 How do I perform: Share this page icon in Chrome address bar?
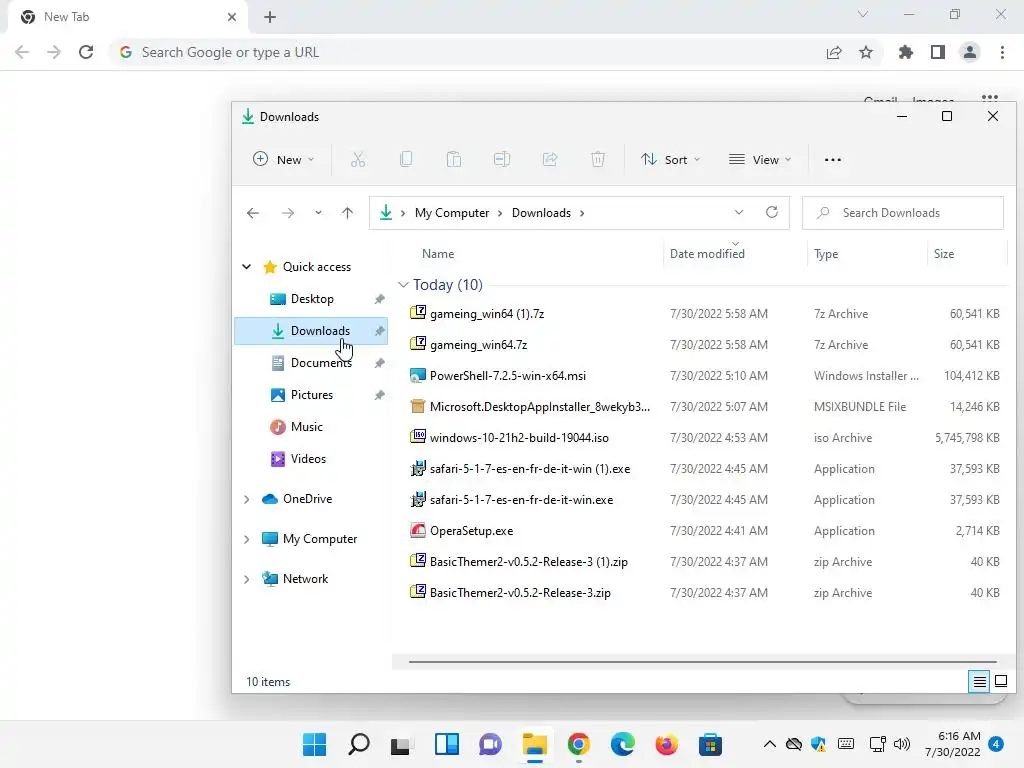click(834, 52)
